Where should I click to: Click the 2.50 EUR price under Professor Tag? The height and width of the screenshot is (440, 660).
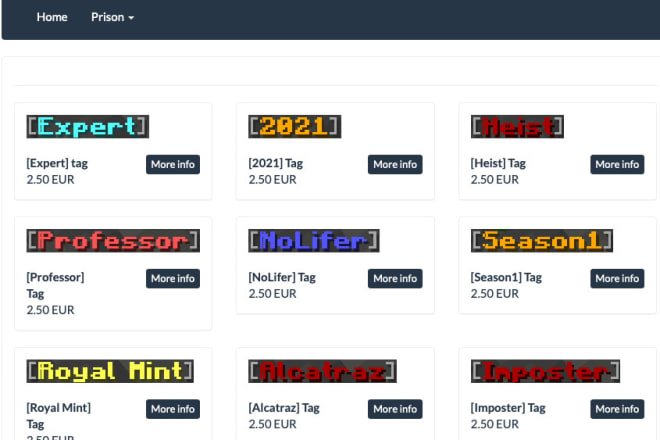pos(51,310)
